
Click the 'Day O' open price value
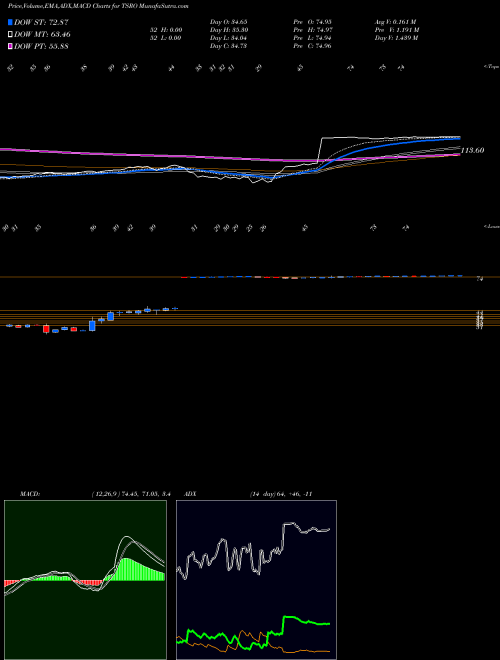click(x=228, y=21)
